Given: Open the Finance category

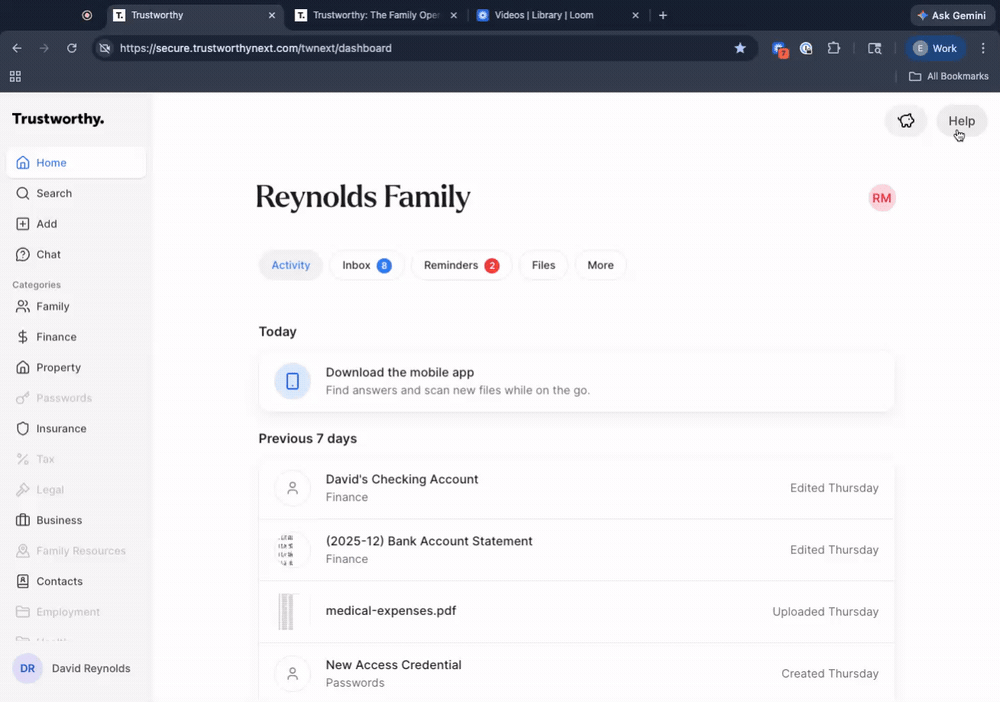Looking at the screenshot, I should (56, 337).
